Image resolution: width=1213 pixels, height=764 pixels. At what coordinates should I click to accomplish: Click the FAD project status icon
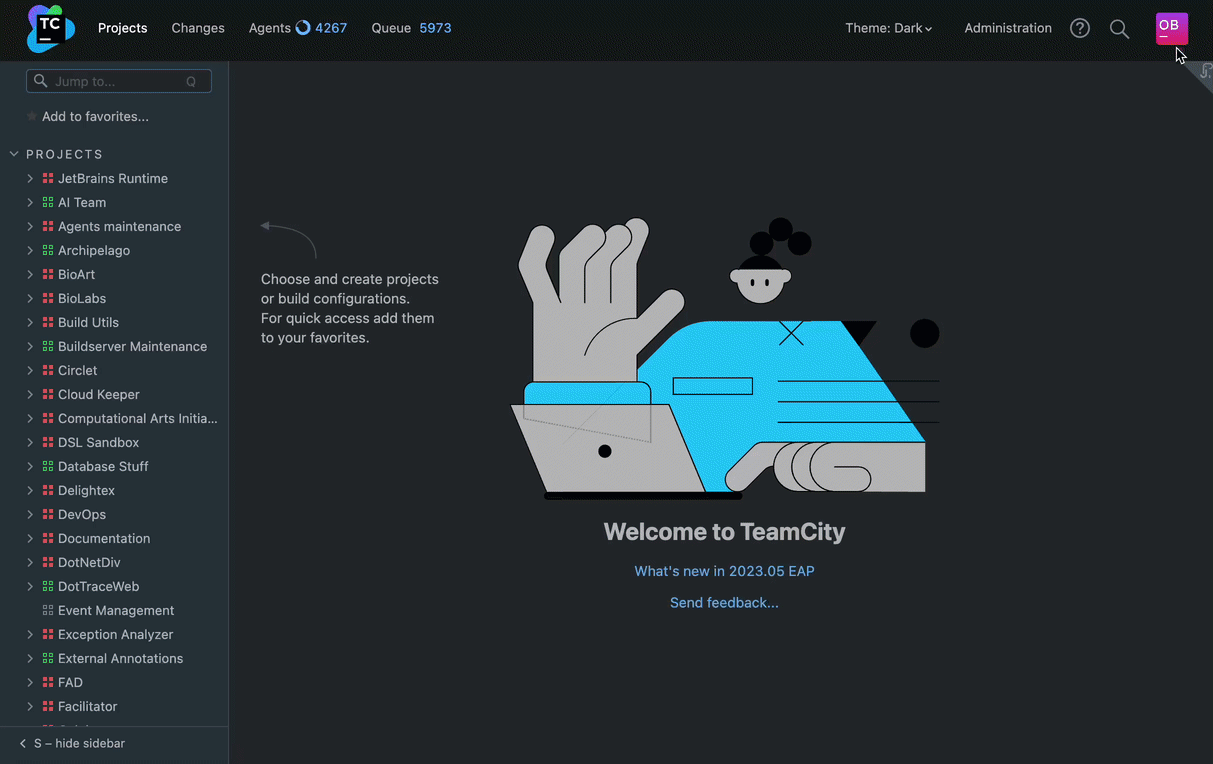coord(48,683)
